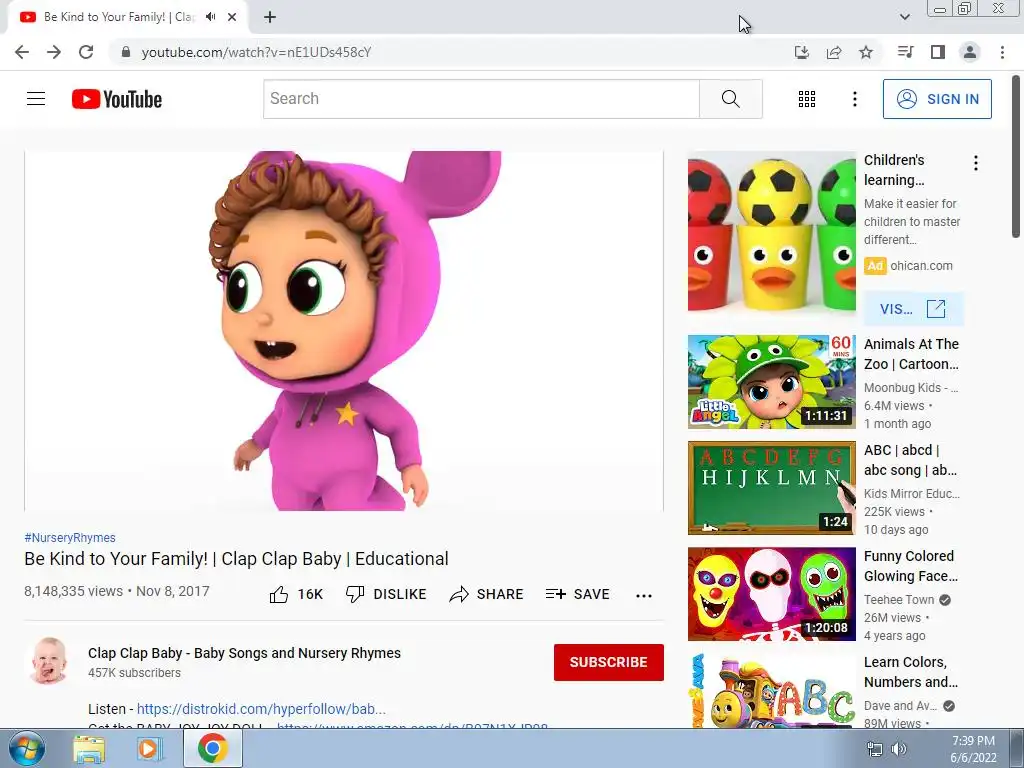Go forward with browser forward arrow
The image size is (1024, 768).
pos(54,52)
